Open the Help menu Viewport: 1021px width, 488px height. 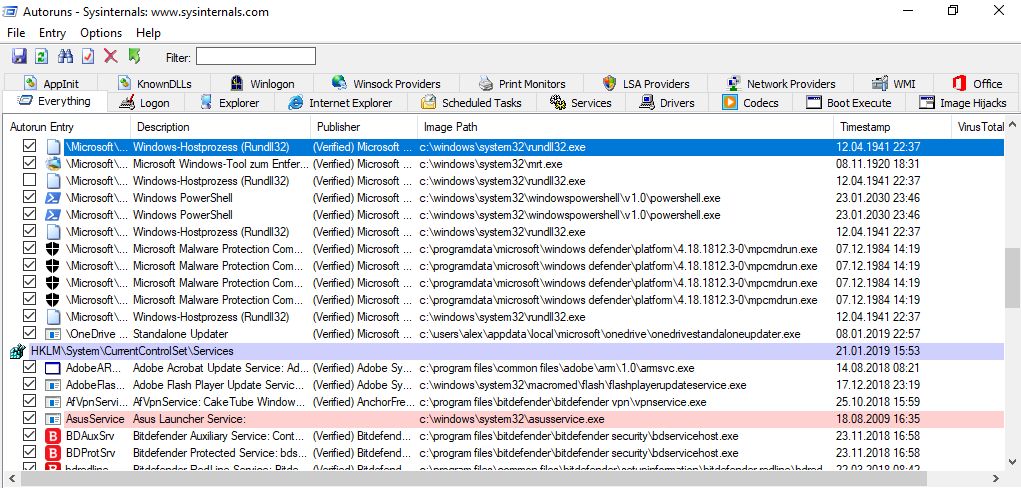148,33
